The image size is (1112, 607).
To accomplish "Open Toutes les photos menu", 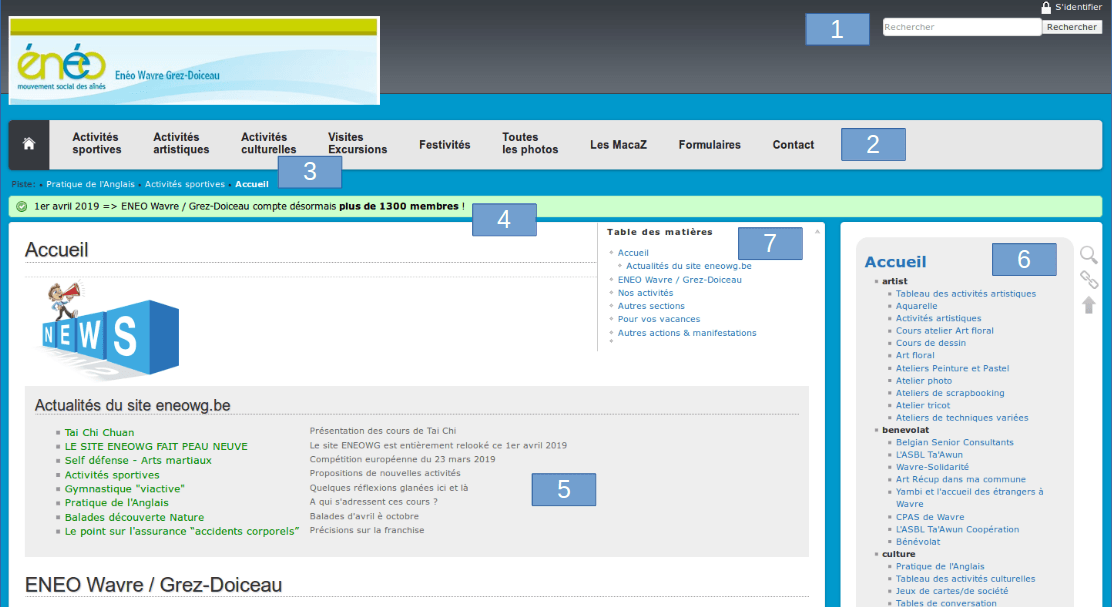I will (x=530, y=144).
